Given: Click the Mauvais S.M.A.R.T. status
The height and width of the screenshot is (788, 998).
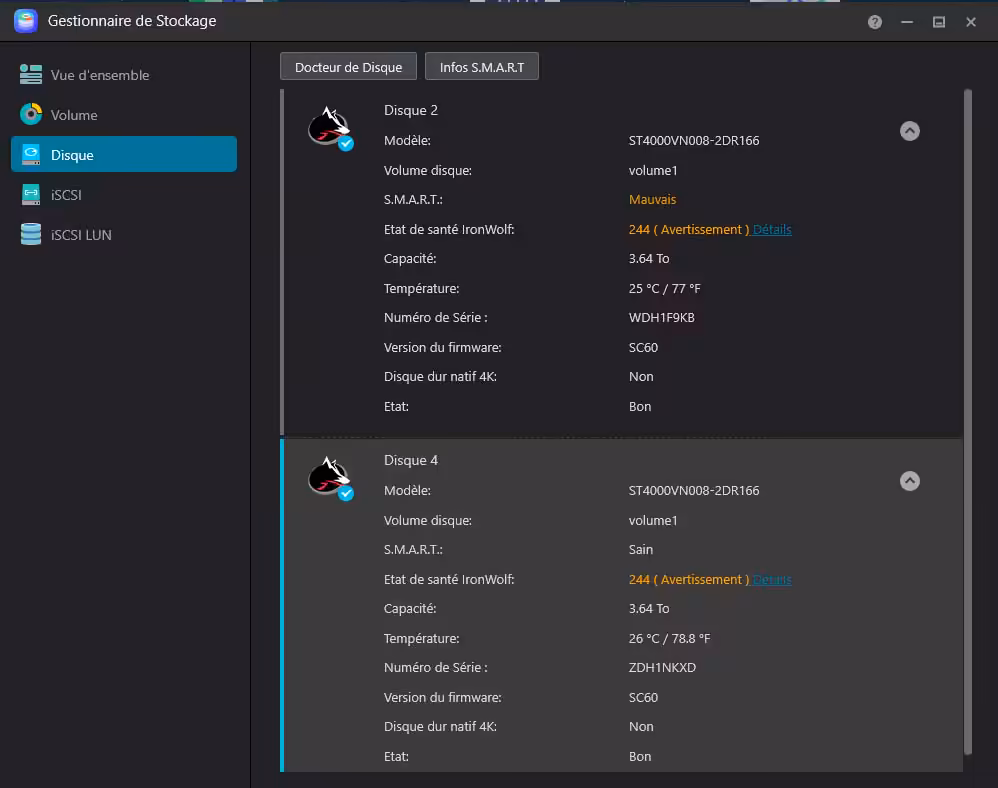Looking at the screenshot, I should tap(652, 199).
